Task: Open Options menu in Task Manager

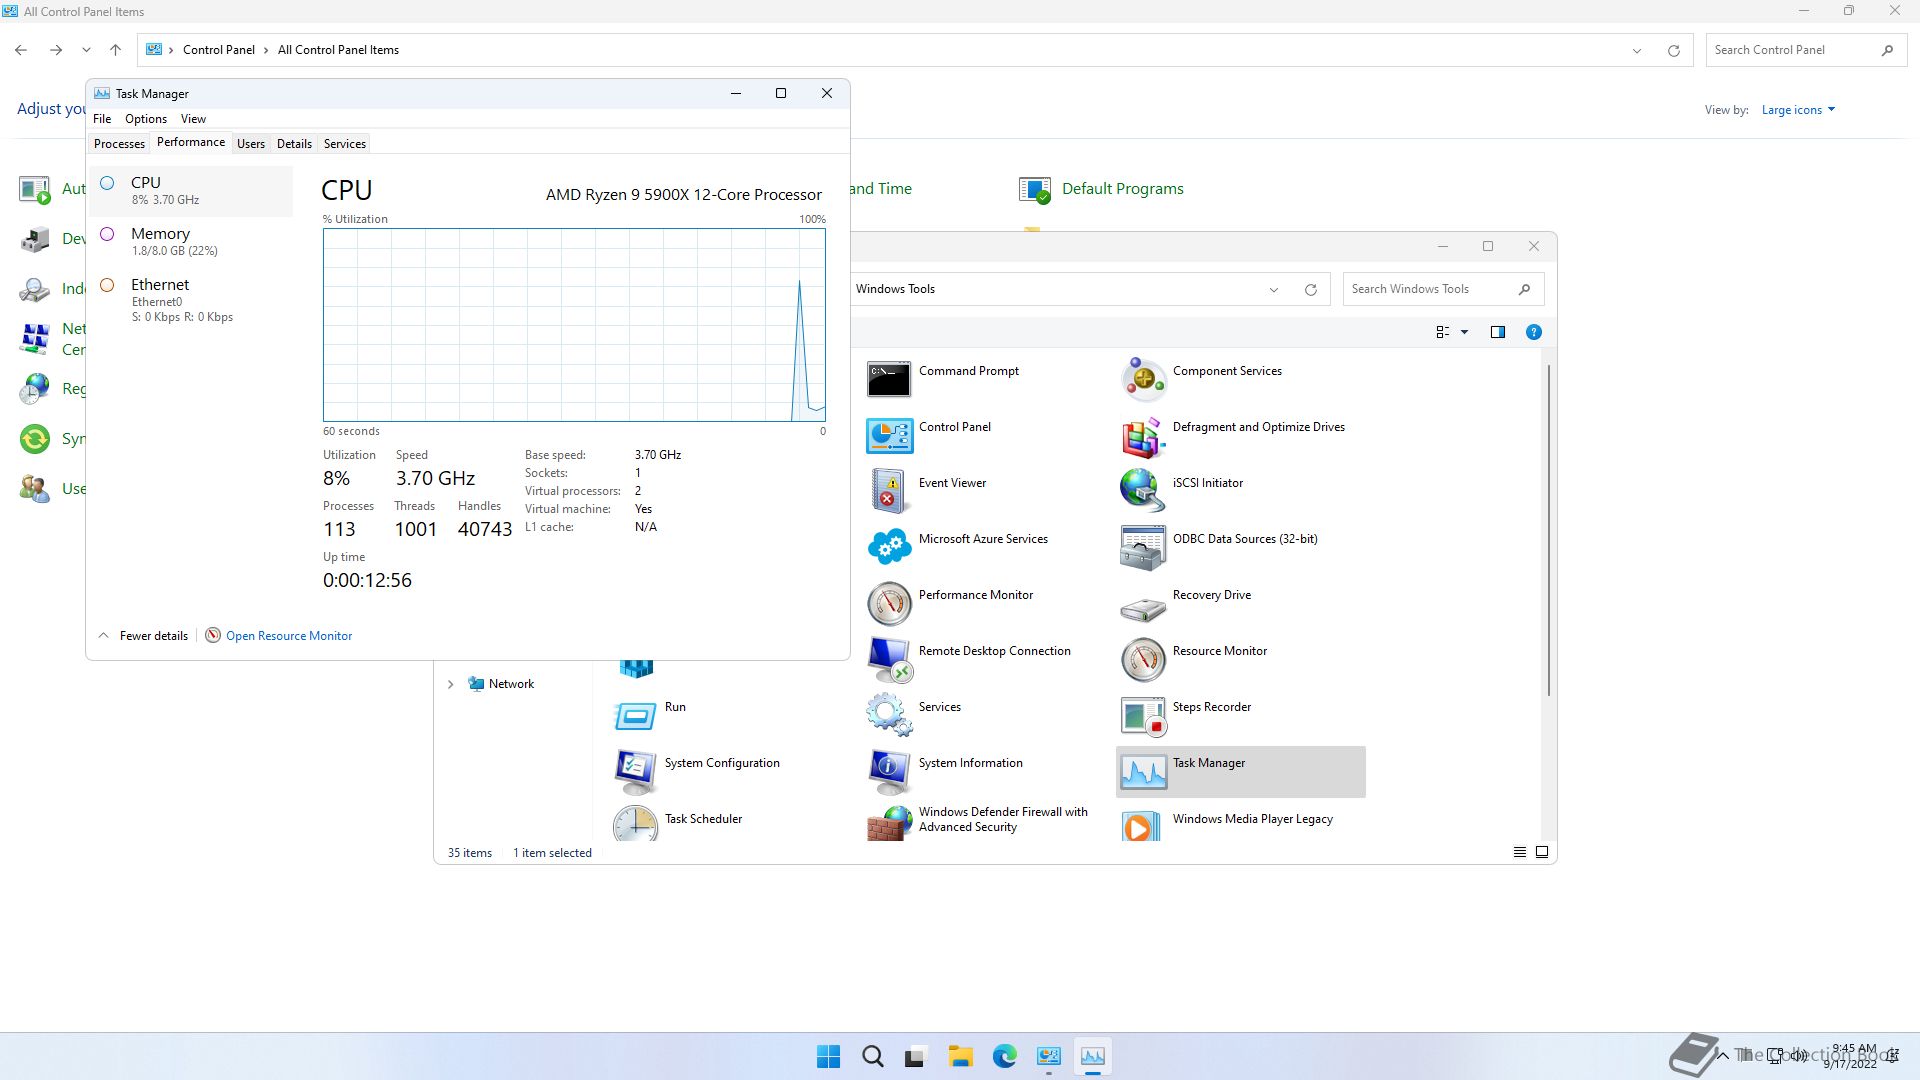Action: coord(146,119)
